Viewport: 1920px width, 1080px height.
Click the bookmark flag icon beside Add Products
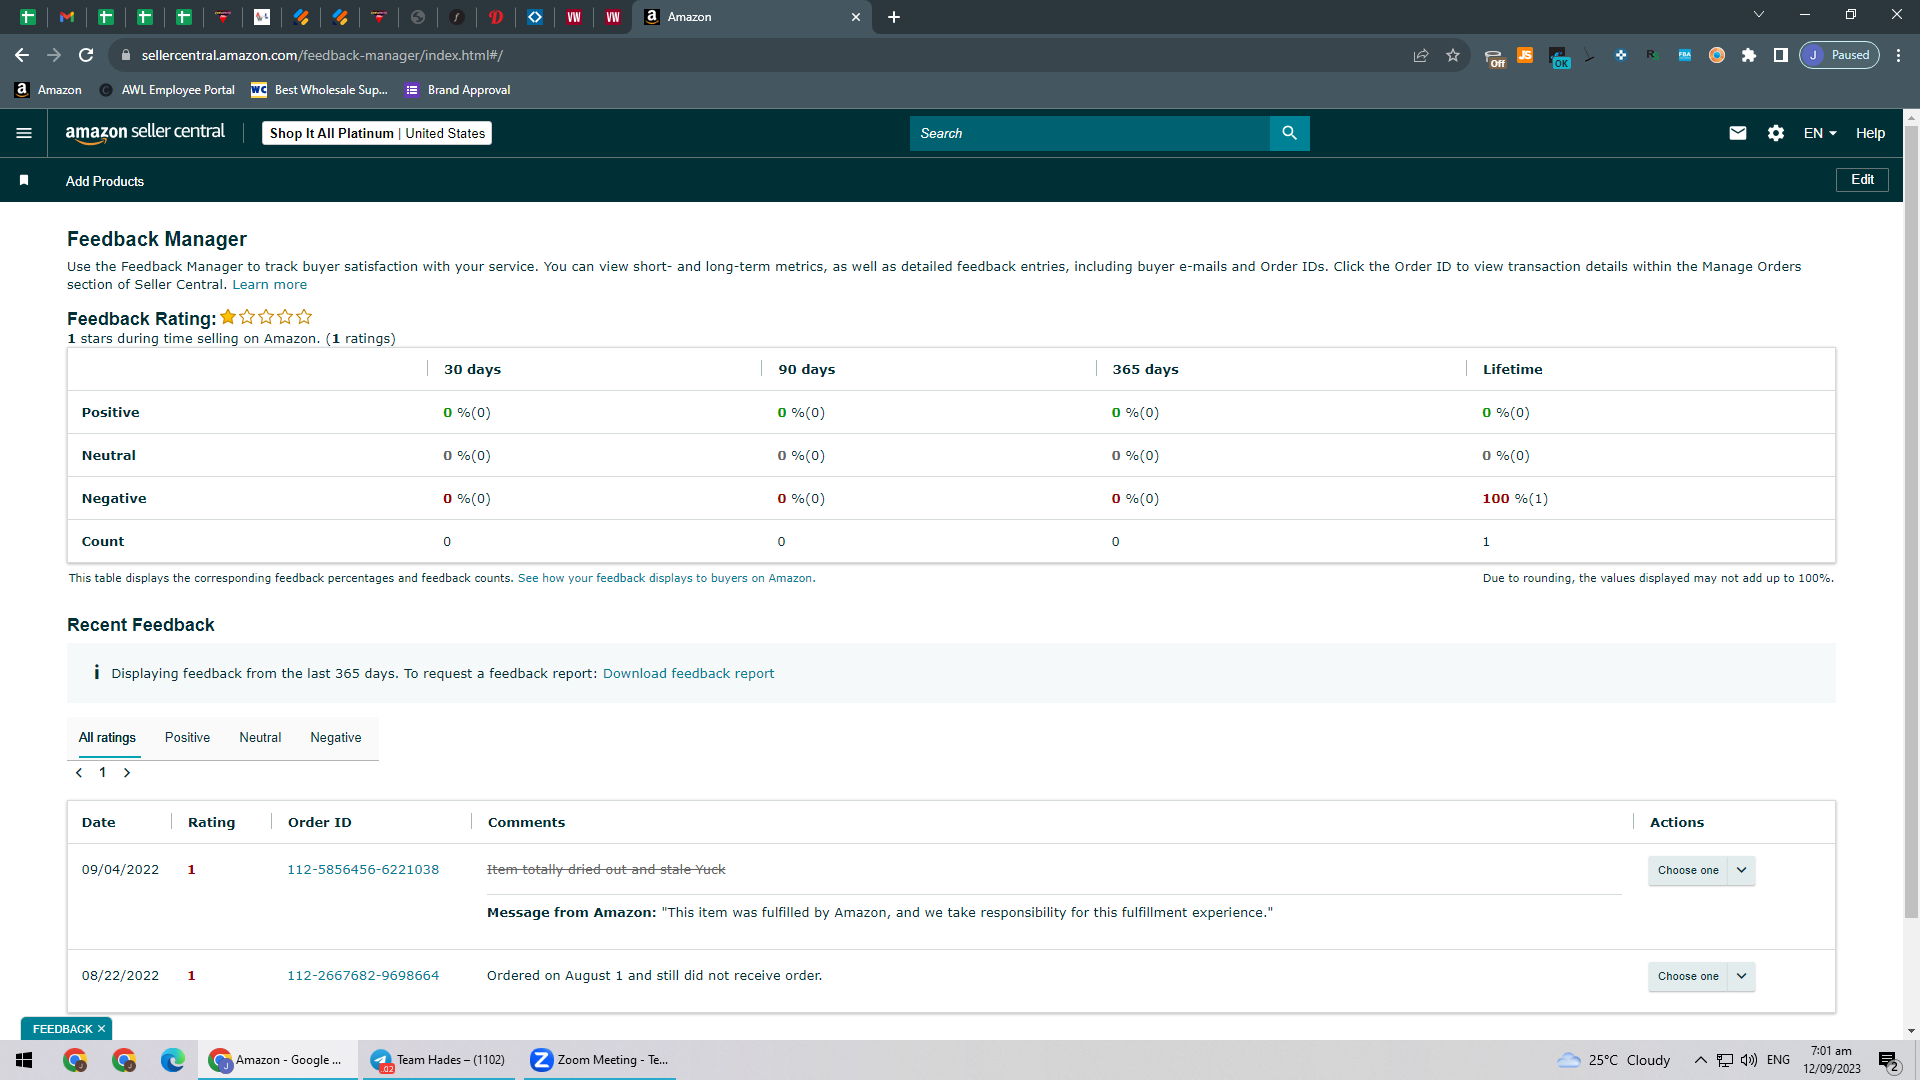(24, 180)
